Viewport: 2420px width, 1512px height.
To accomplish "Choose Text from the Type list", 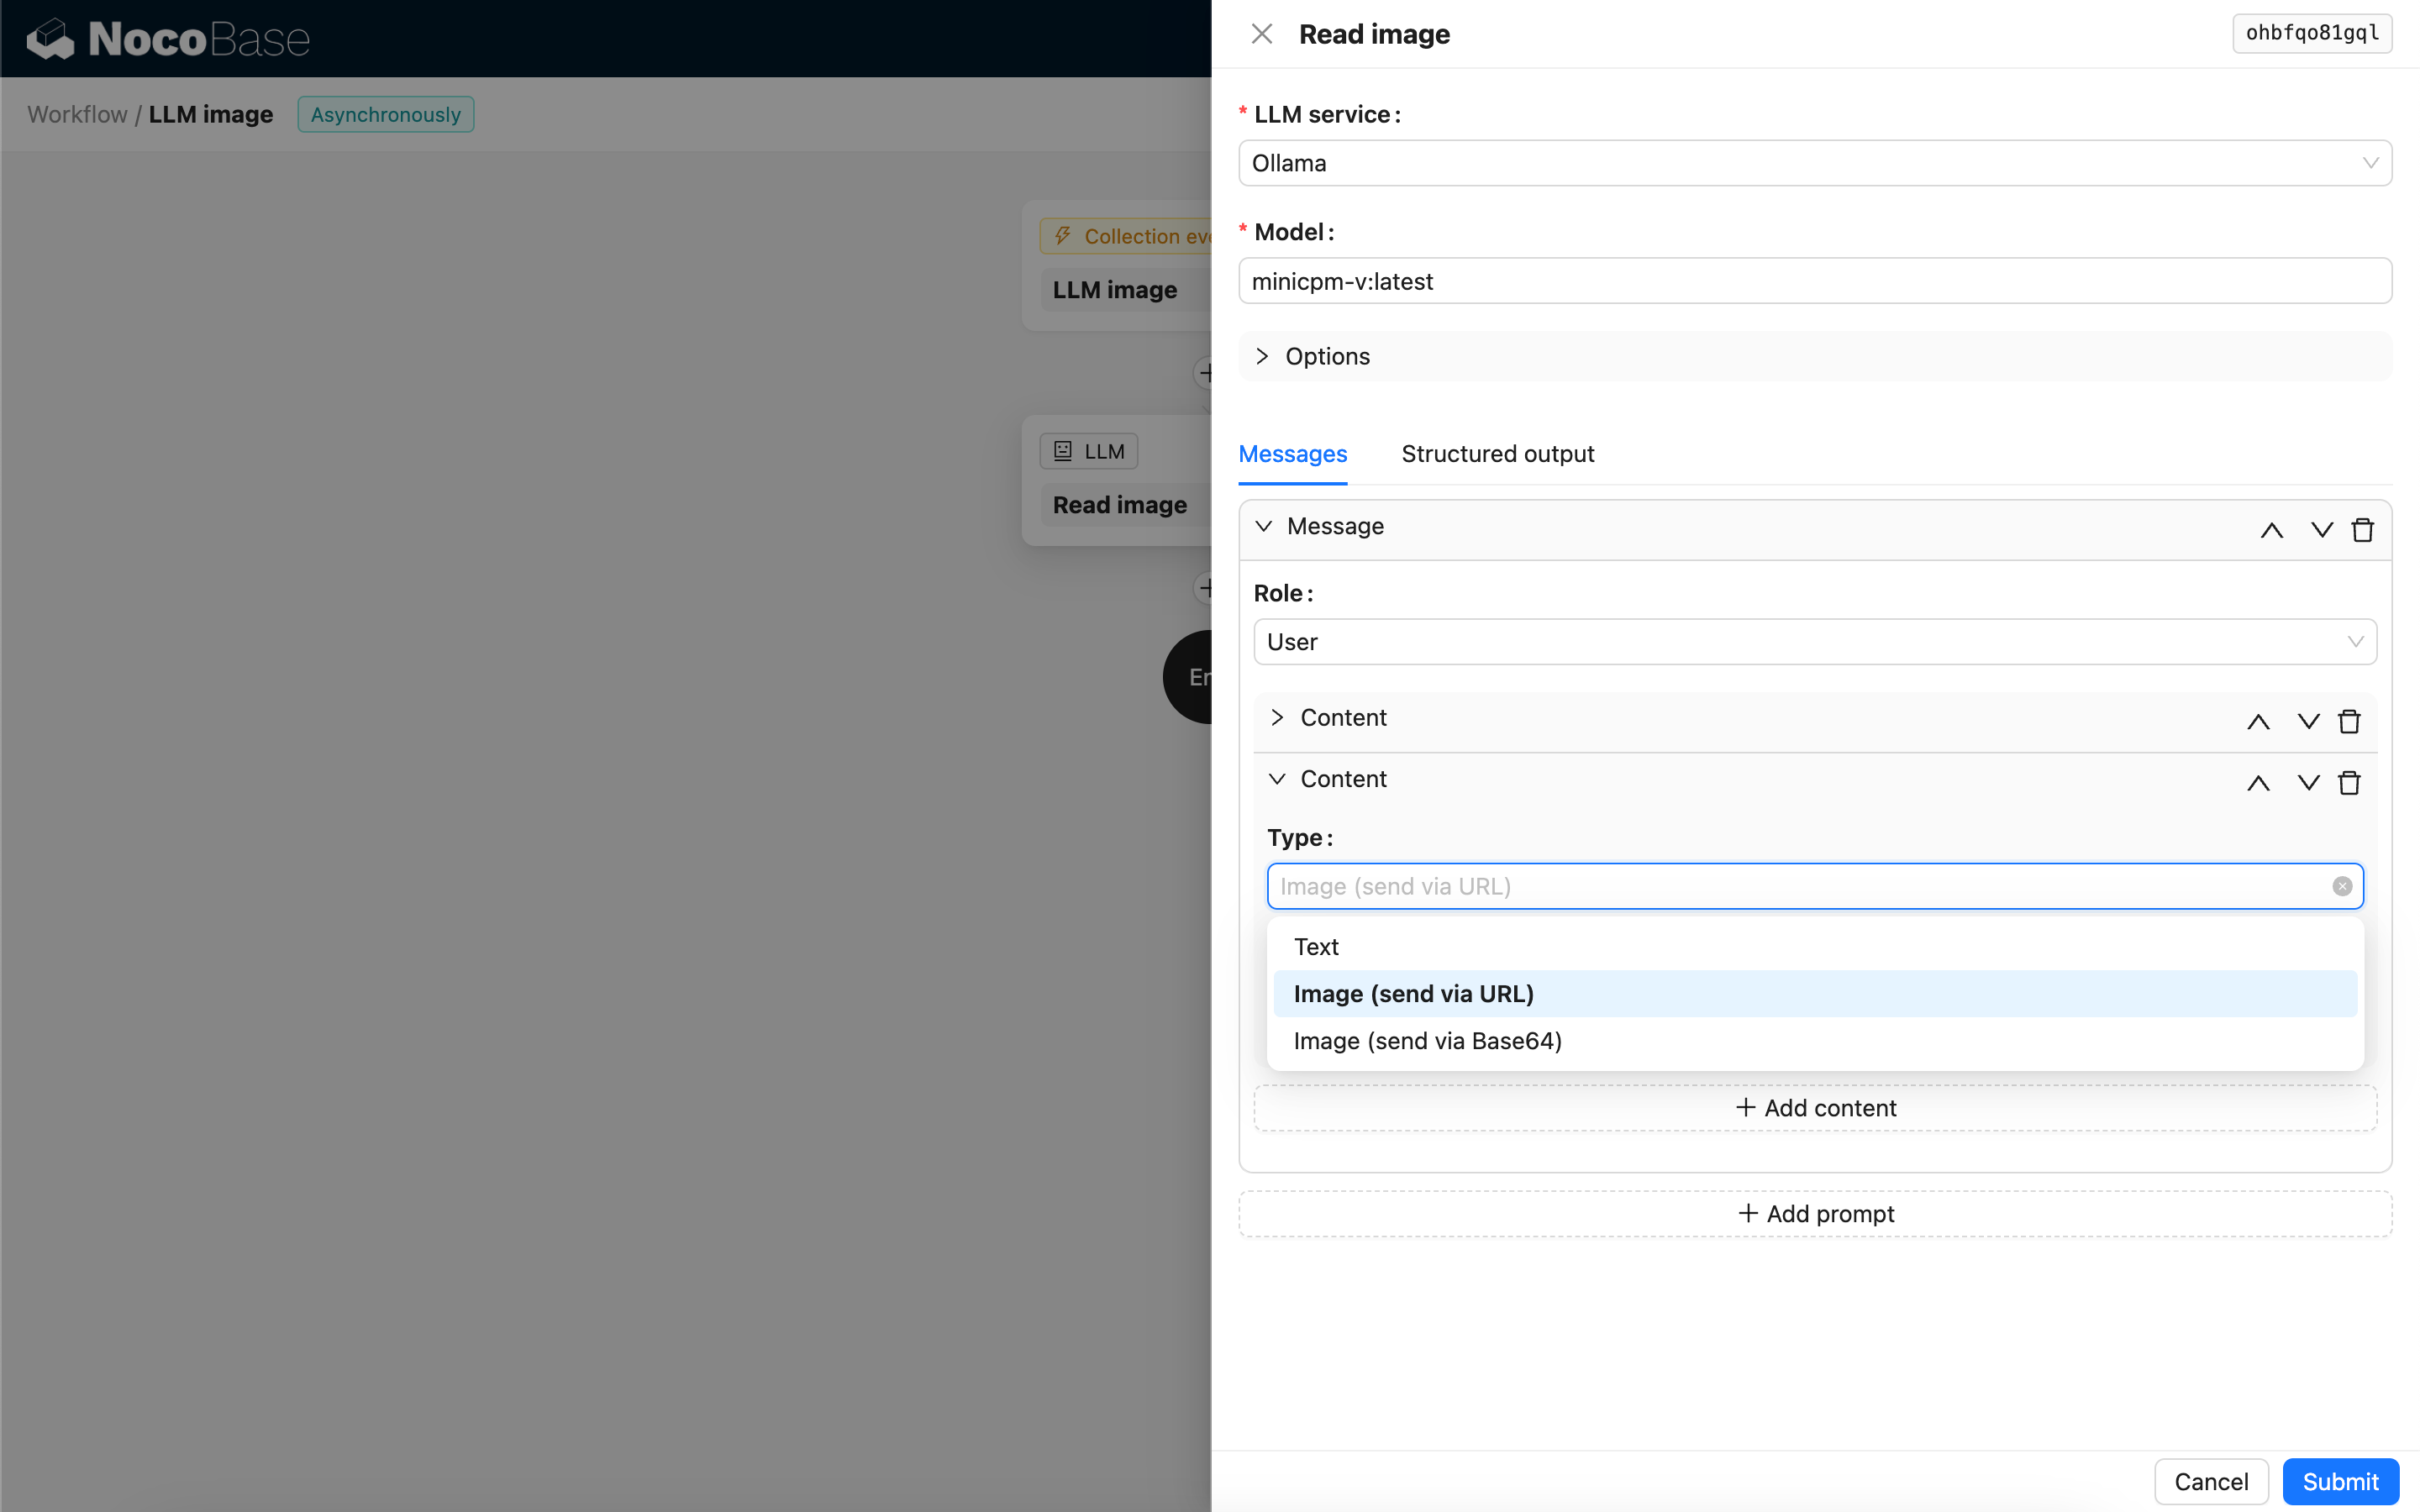I will (1316, 946).
